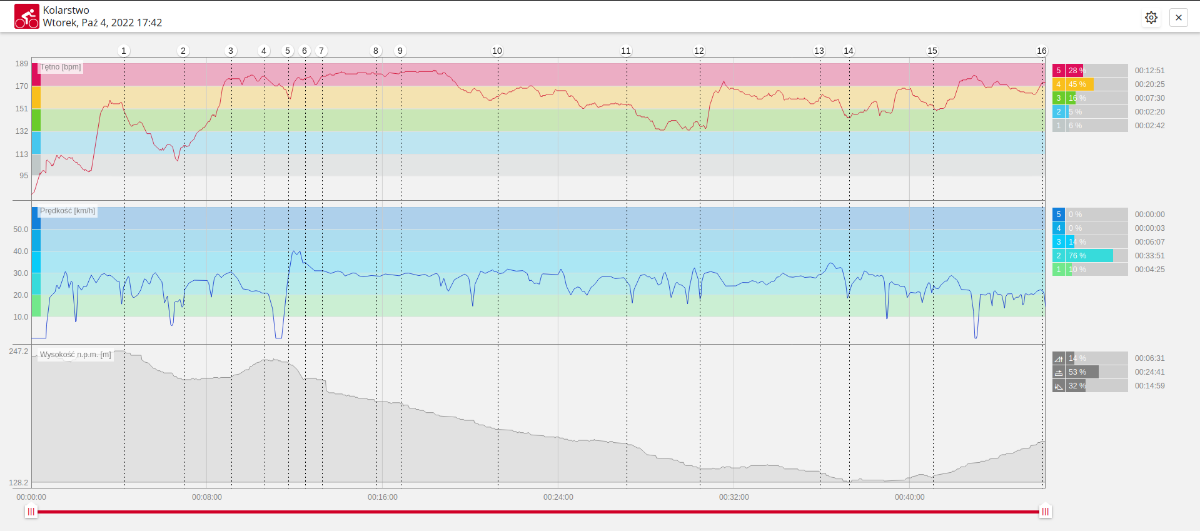Open chart settings via gear icon
This screenshot has width=1200, height=531.
(x=1151, y=18)
